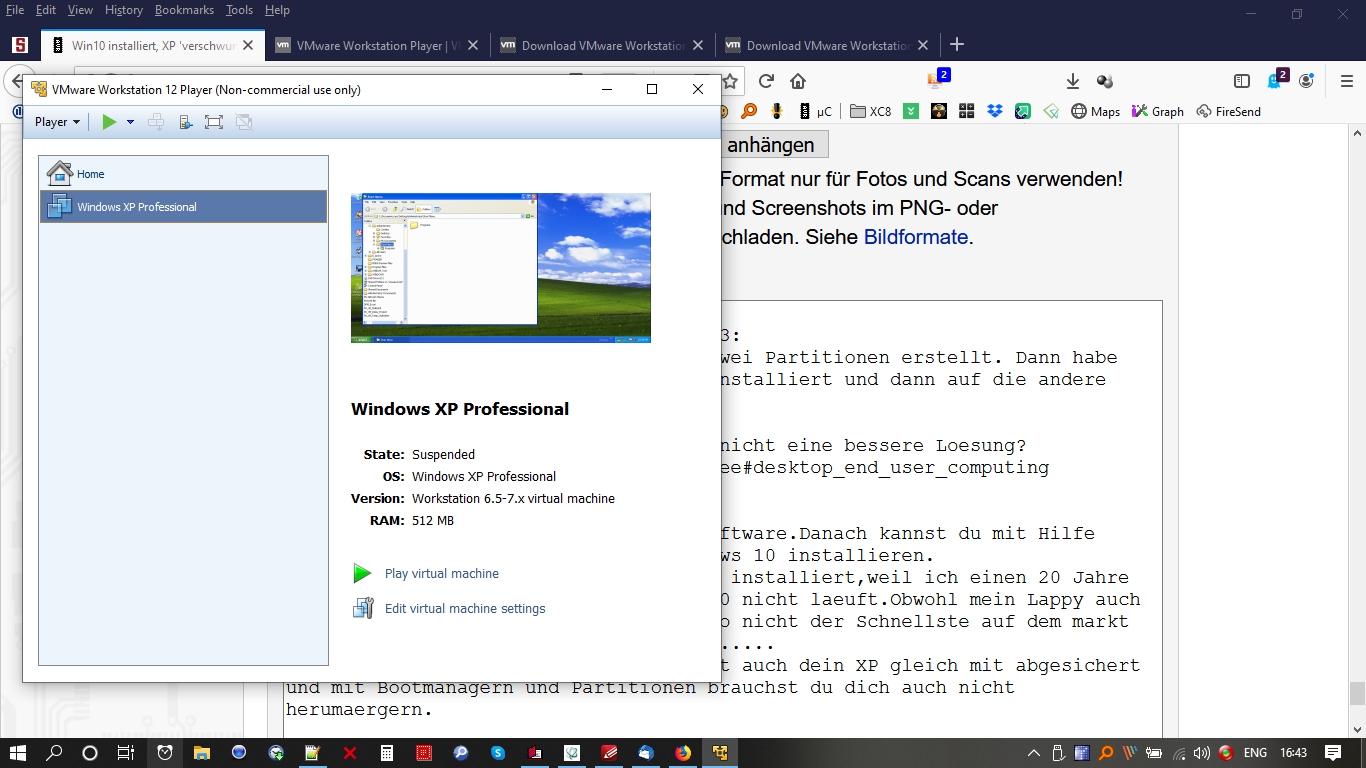Click the taskbar clock showing 16:43
The width and height of the screenshot is (1366, 768).
pyautogui.click(x=1294, y=753)
